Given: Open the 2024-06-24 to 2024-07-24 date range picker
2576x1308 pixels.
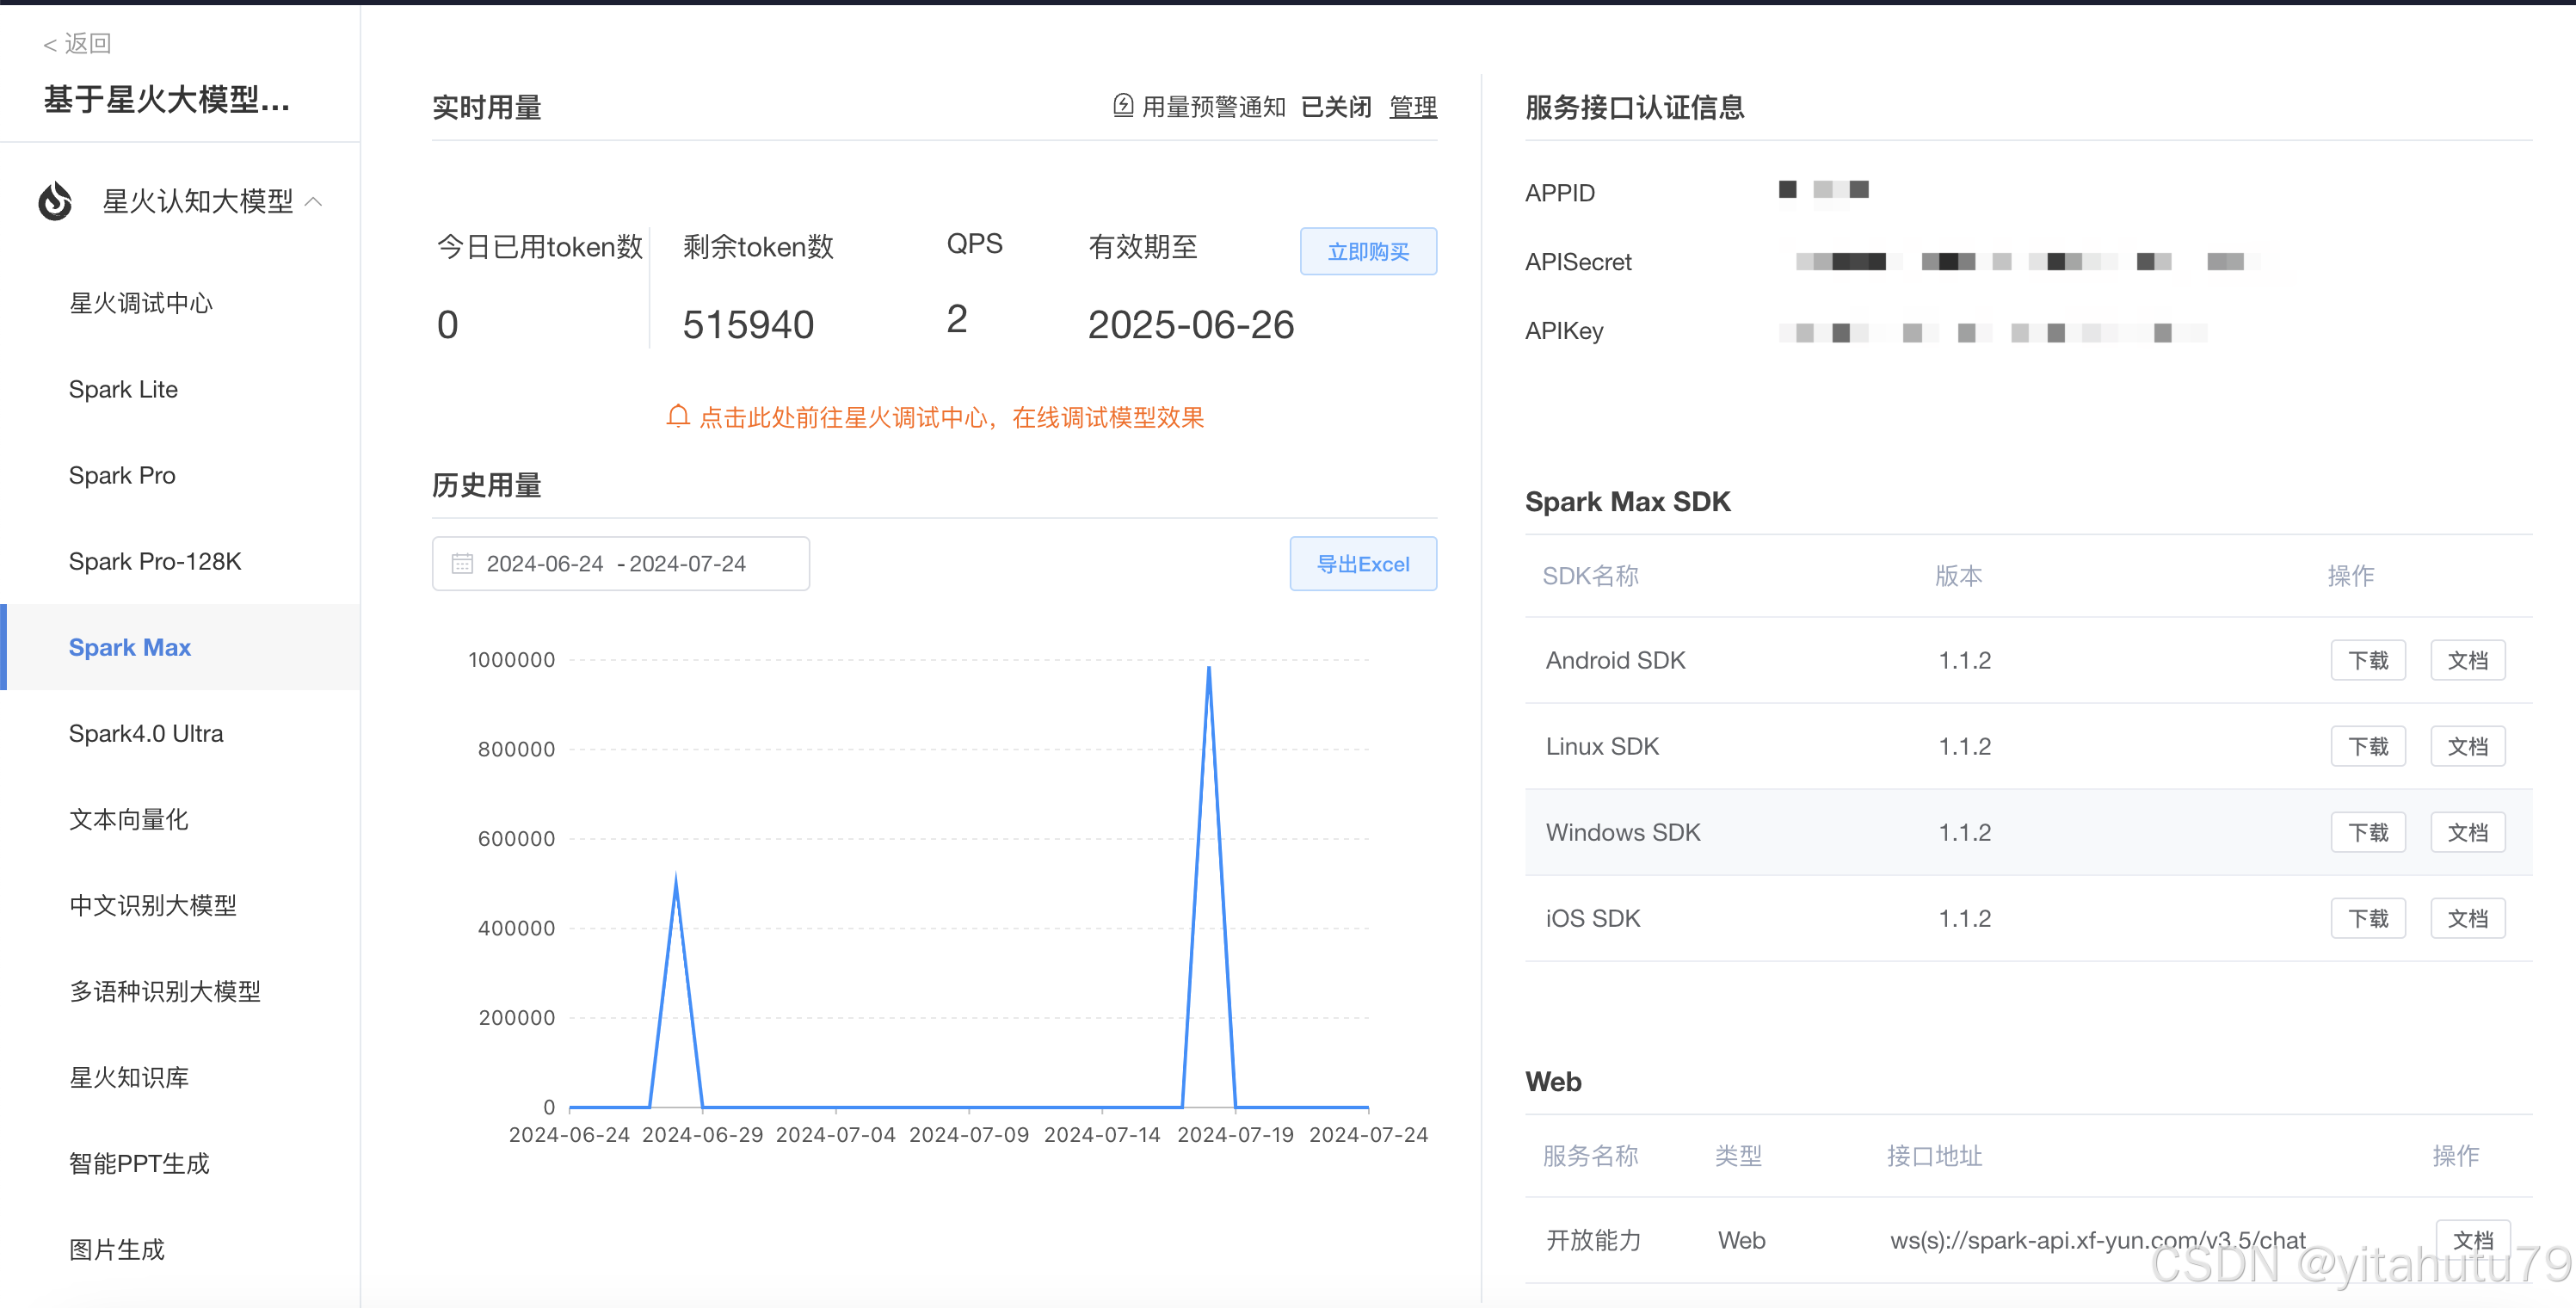Looking at the screenshot, I should point(620,563).
